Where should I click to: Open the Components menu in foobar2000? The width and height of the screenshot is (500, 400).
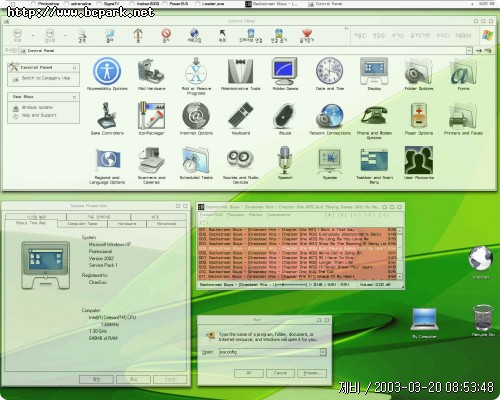tap(278, 215)
